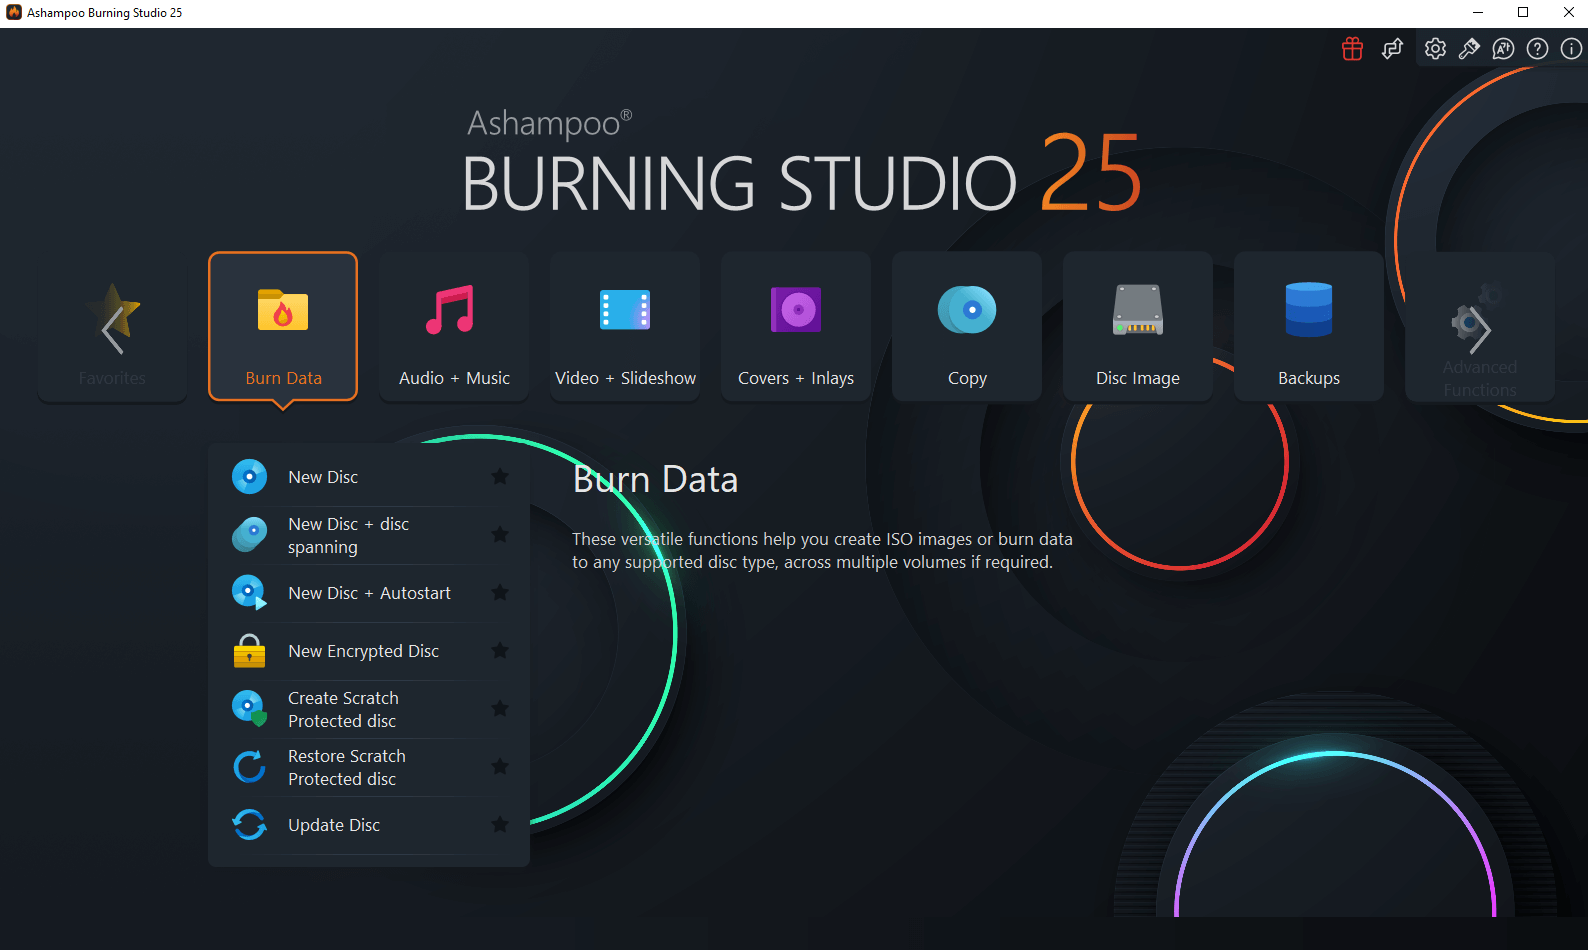Show about info with the info icon
The image size is (1588, 950).
point(1571,49)
